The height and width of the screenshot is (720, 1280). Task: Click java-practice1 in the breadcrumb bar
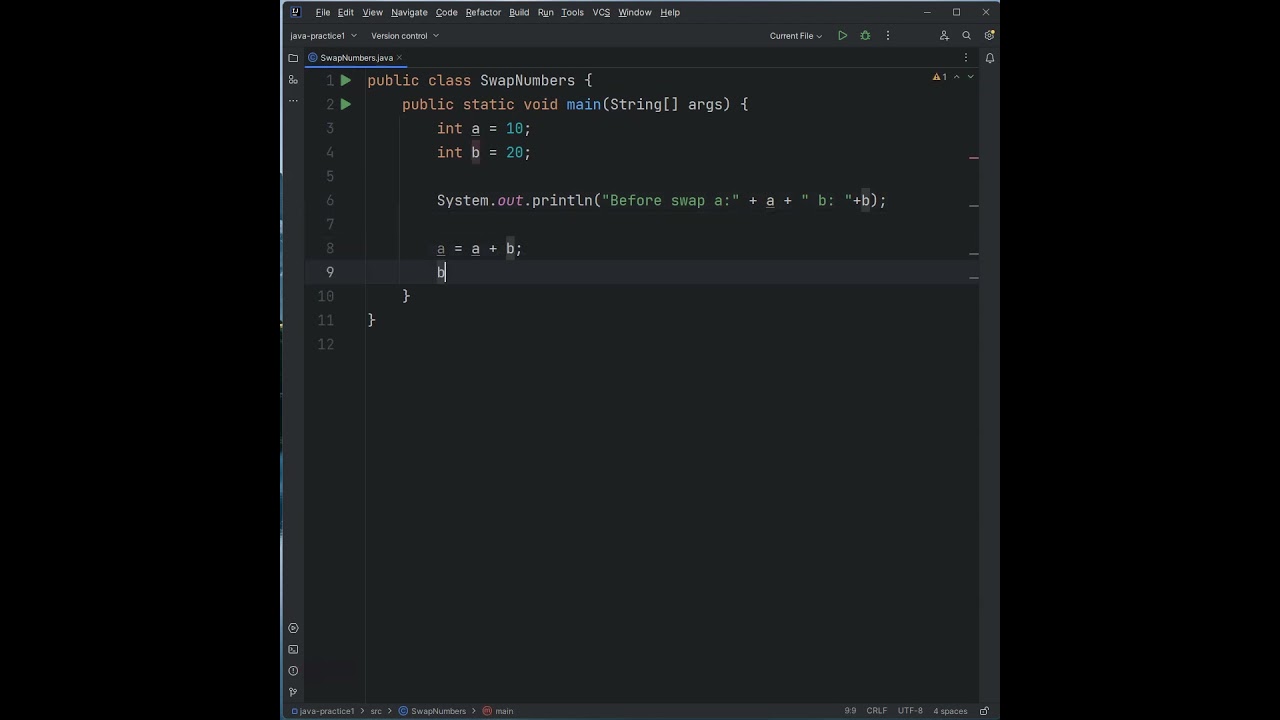(x=324, y=711)
